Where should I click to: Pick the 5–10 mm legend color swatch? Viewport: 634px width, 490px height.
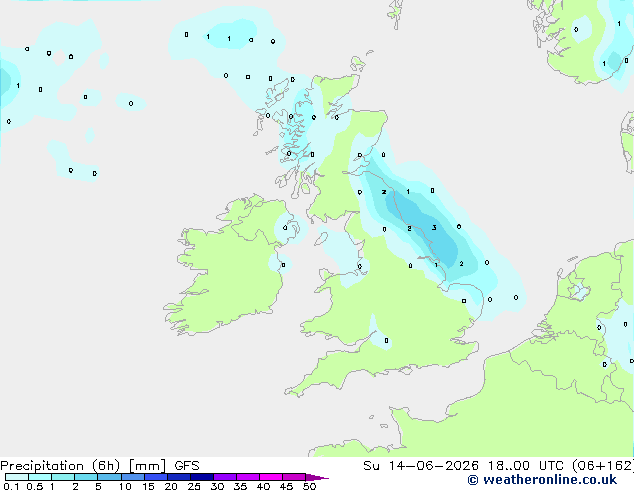[109, 477]
